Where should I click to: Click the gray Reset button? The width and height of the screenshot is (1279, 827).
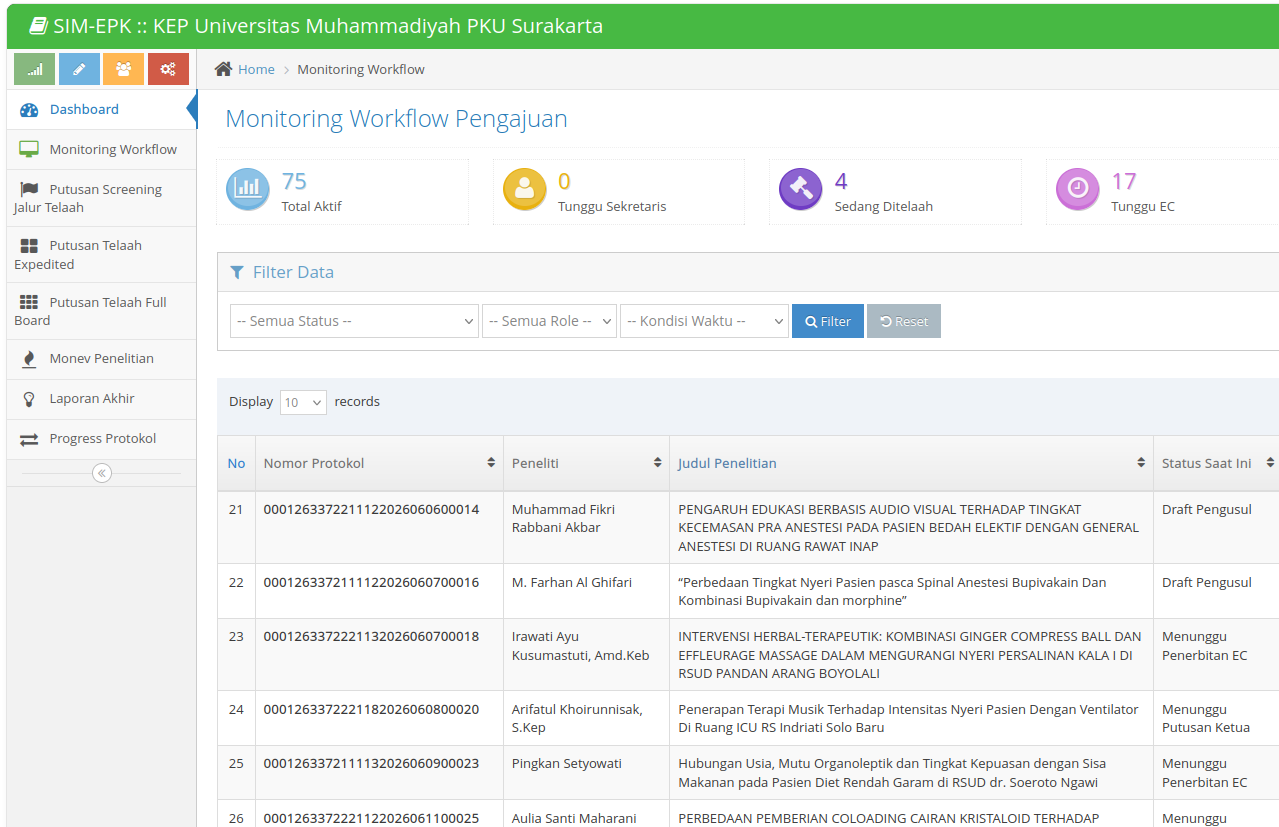coord(904,321)
